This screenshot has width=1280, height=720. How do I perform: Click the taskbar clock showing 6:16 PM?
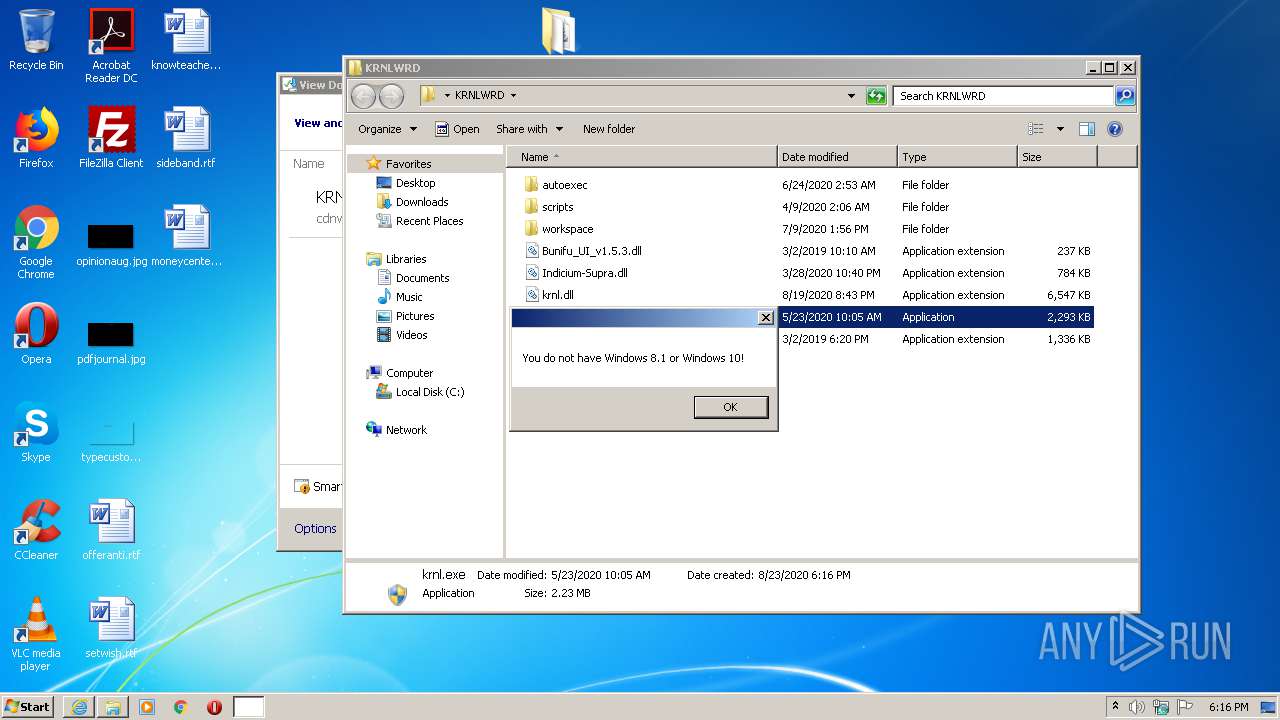coord(1228,707)
